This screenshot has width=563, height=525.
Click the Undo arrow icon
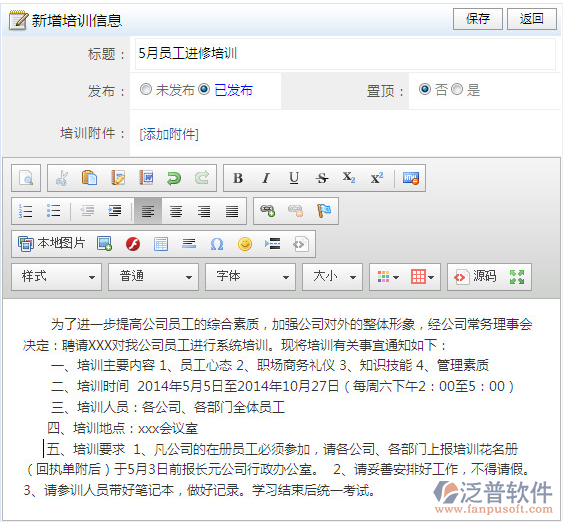174,178
